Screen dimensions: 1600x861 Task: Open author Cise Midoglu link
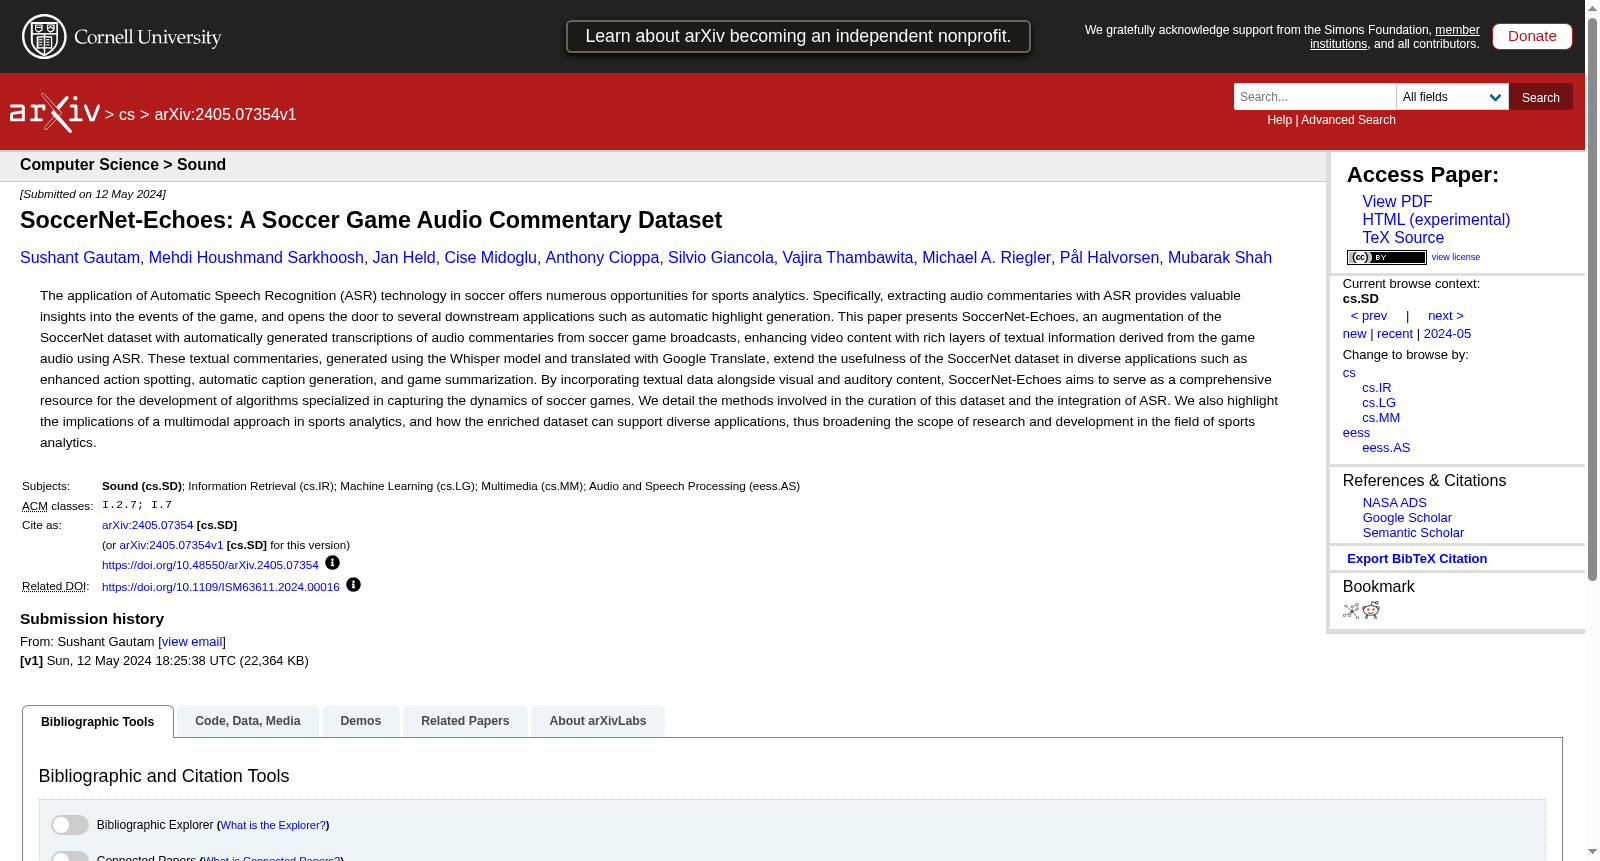coord(490,258)
